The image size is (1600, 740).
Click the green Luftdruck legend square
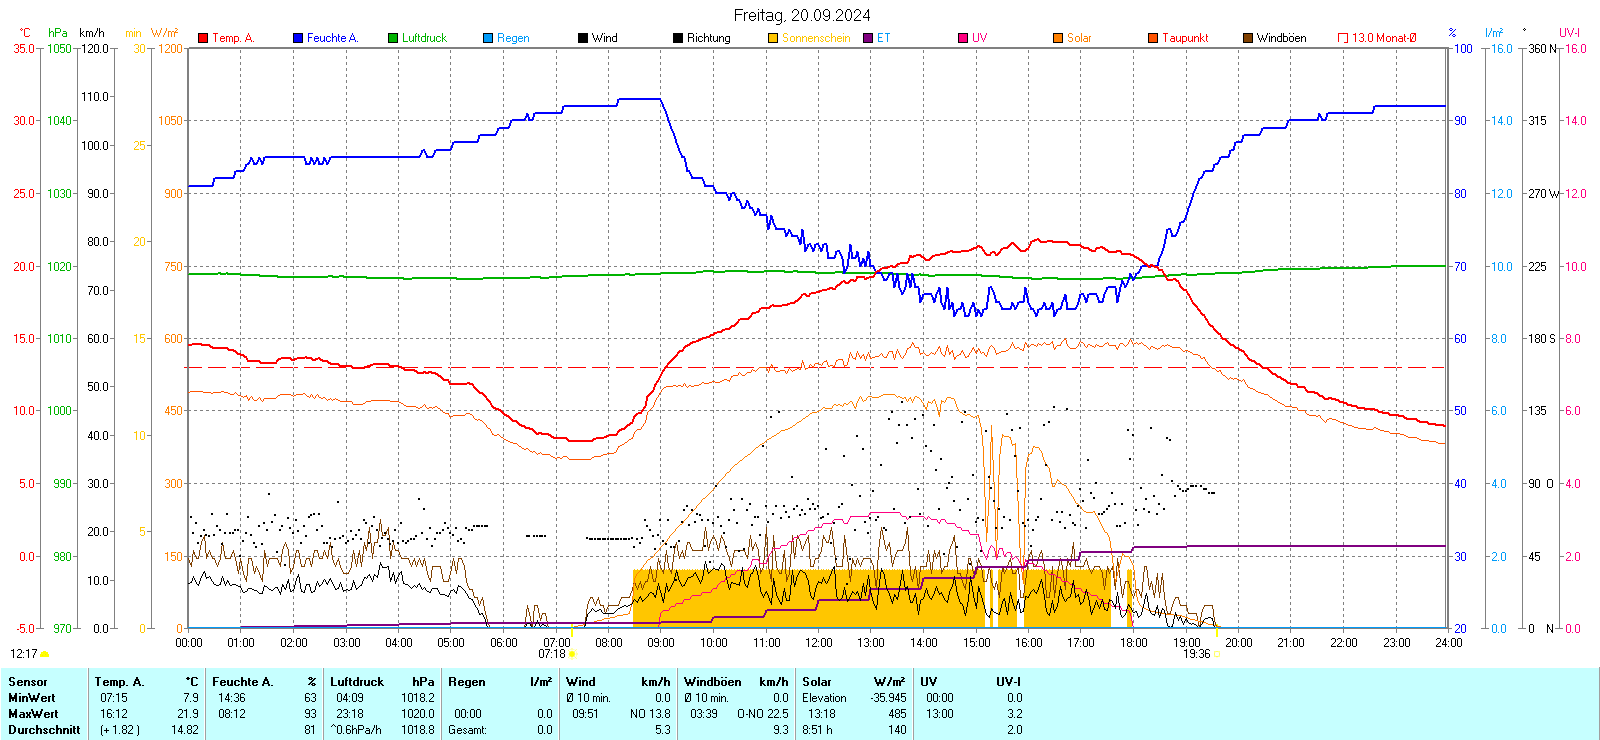point(393,38)
